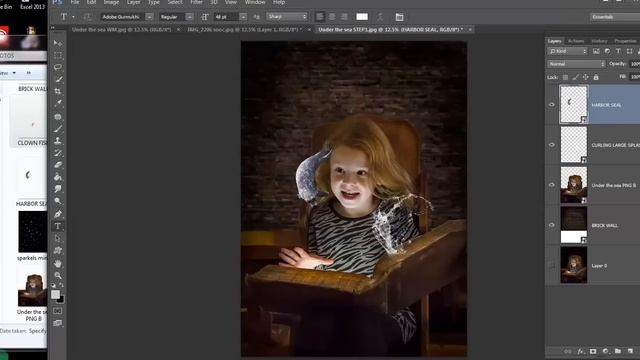Image resolution: width=640 pixels, height=360 pixels.
Task: Select the Lasso tool
Action: click(58, 67)
